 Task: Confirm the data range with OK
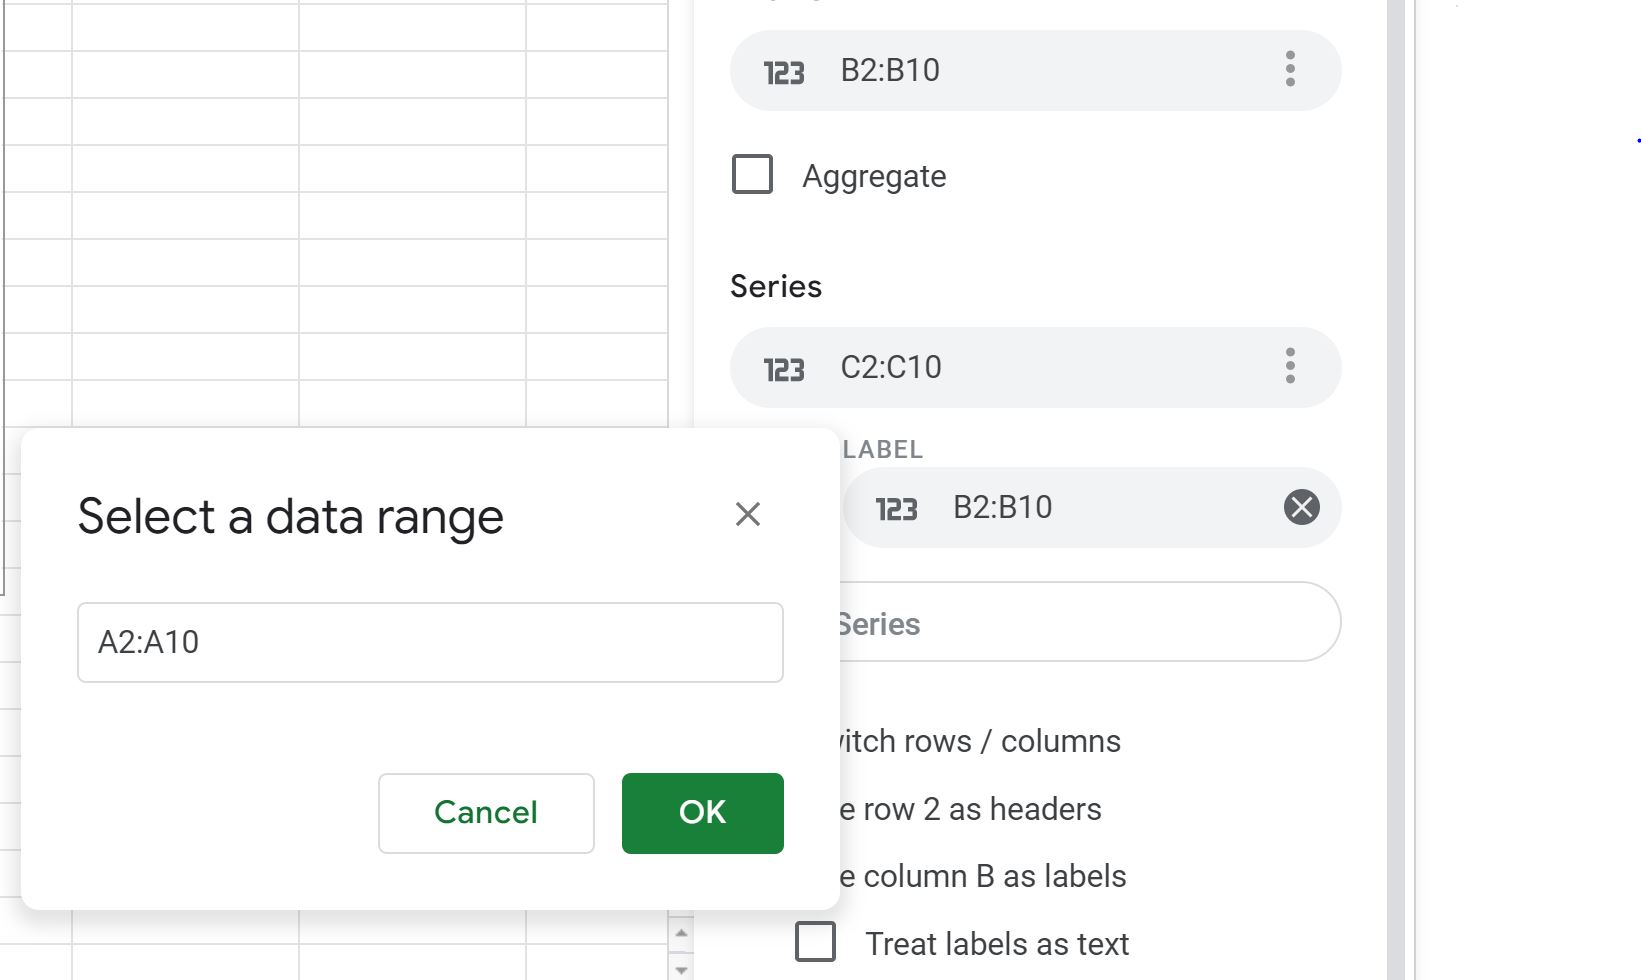(702, 813)
